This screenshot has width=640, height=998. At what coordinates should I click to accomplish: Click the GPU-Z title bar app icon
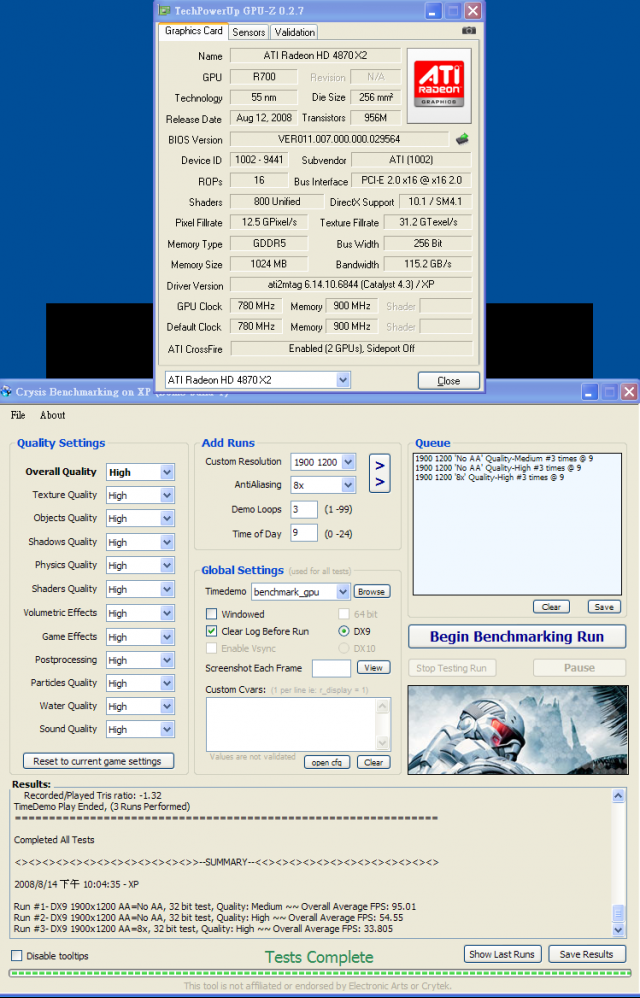165,11
